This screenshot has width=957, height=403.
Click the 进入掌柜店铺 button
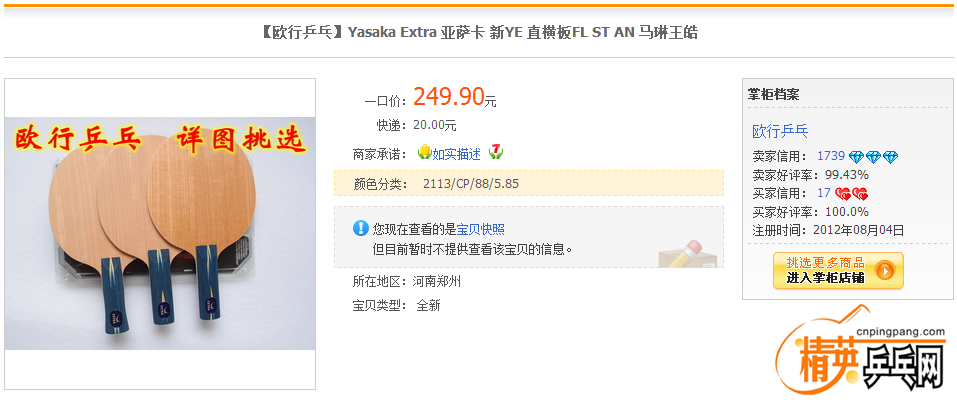838,270
